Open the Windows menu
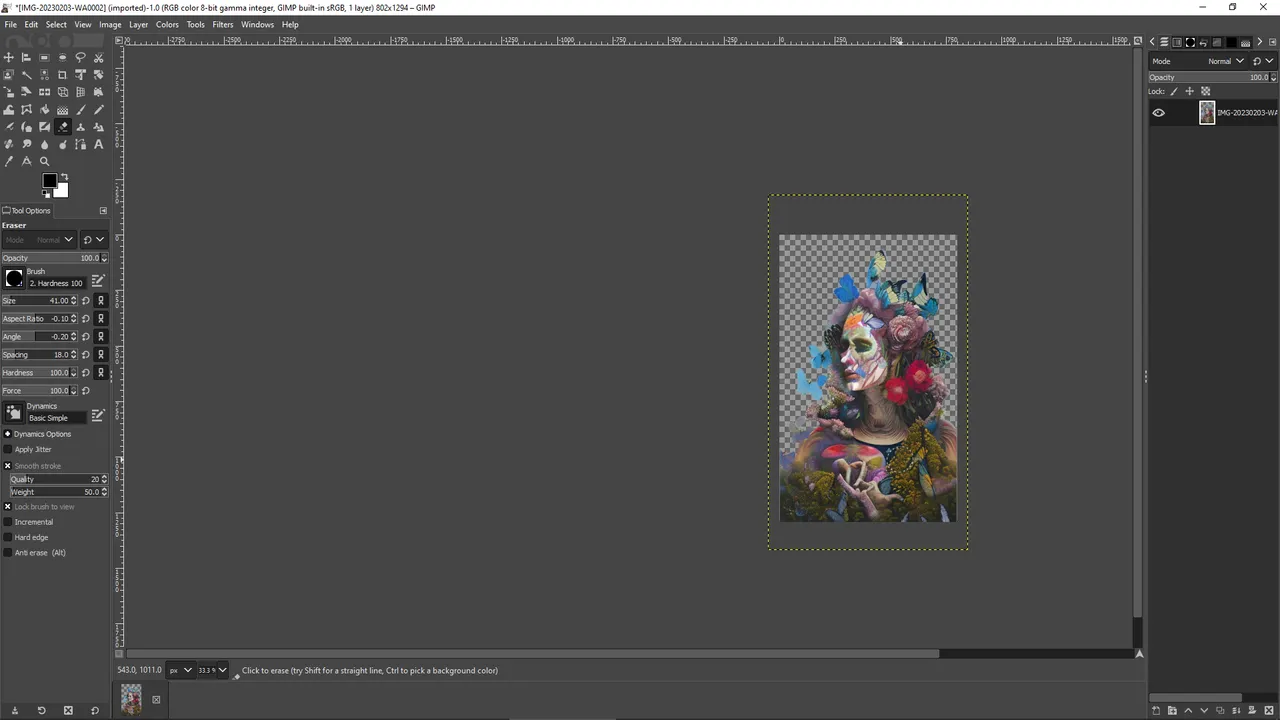 coord(257,24)
